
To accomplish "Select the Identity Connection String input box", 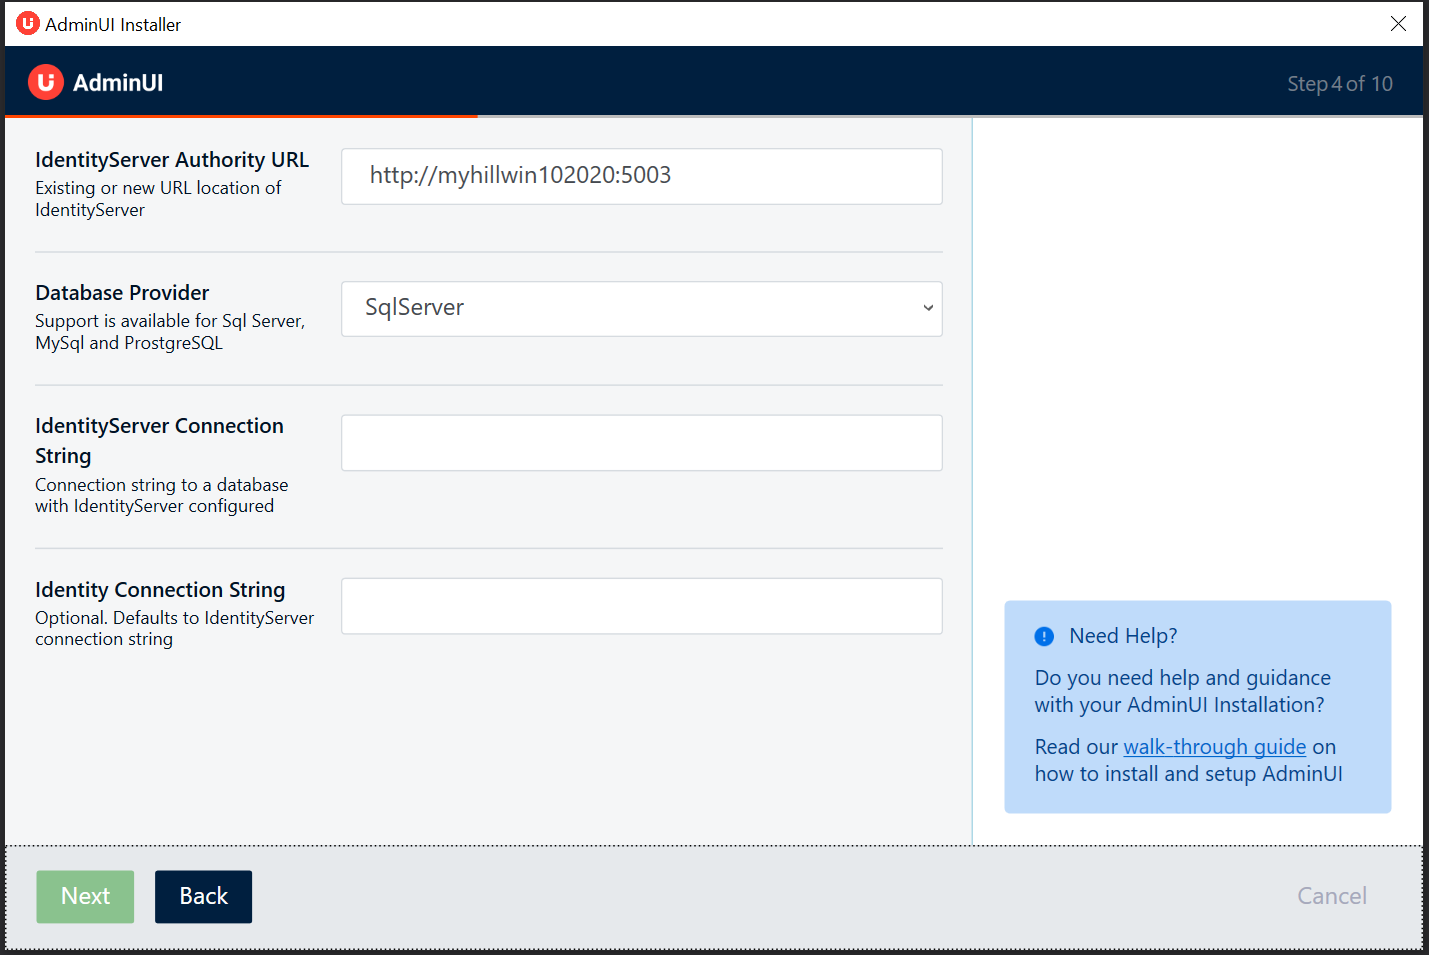I will point(640,606).
